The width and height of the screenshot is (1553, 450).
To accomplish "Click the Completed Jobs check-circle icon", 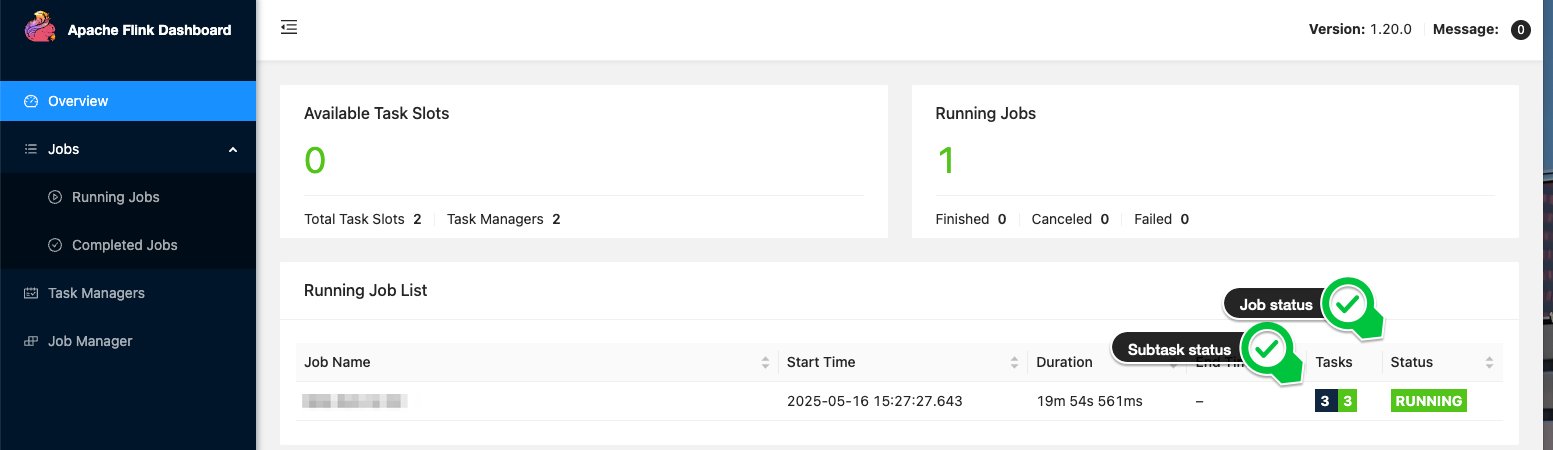I will (x=55, y=245).
